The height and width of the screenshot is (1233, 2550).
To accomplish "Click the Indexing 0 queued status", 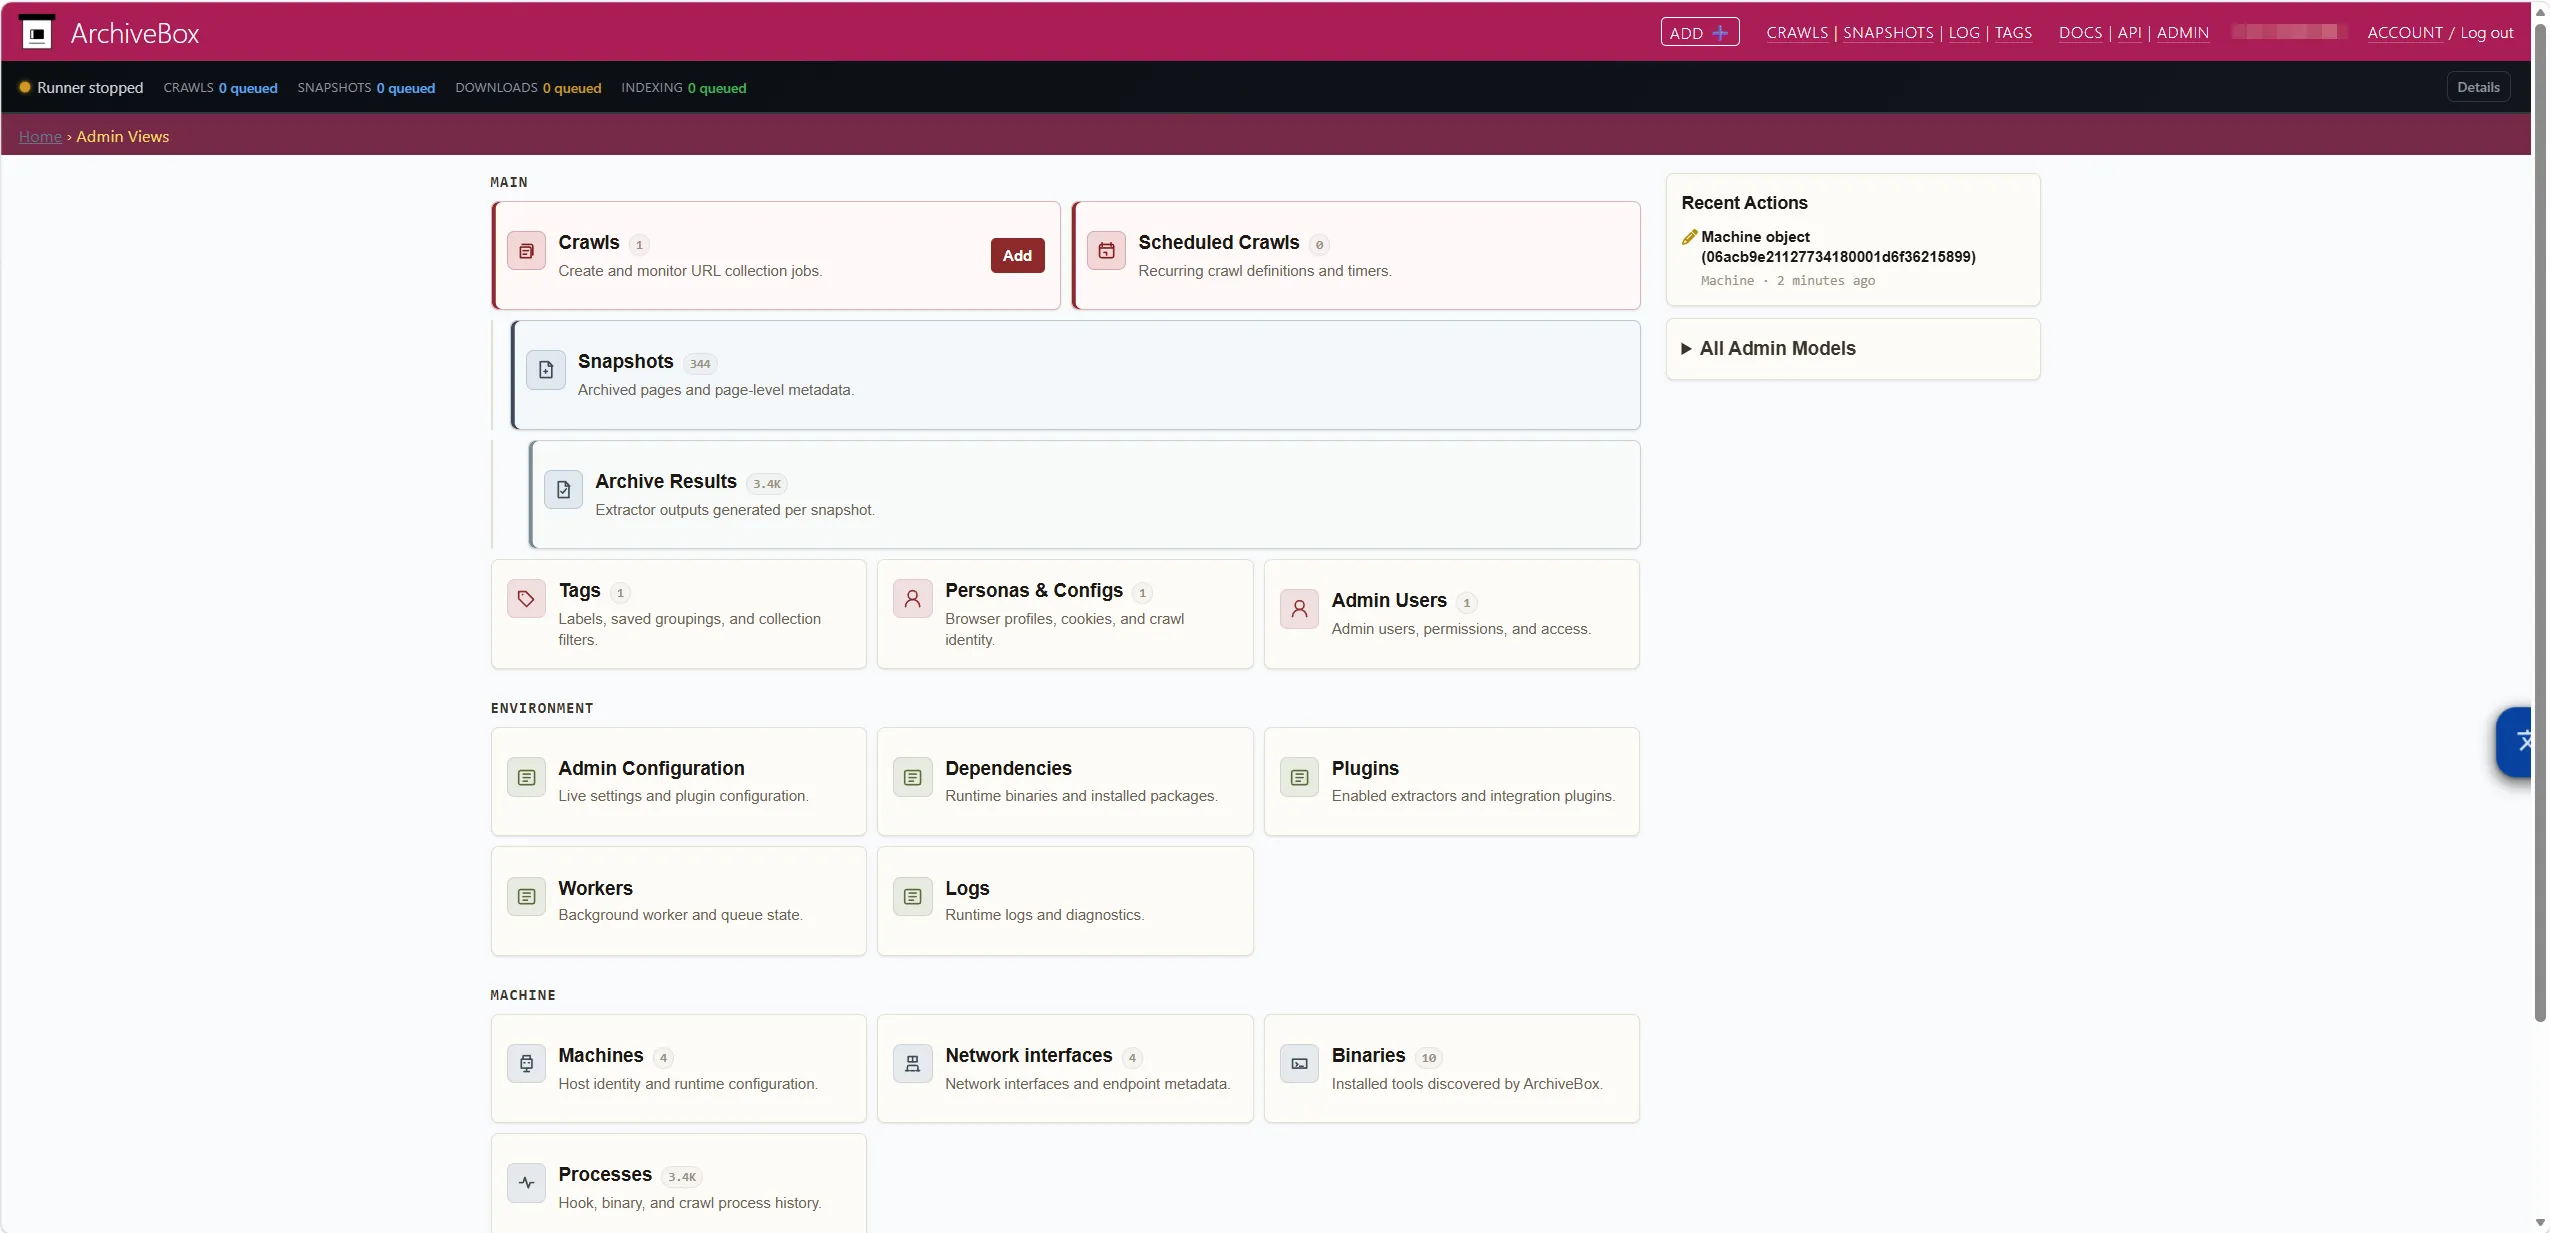I will click(x=683, y=88).
